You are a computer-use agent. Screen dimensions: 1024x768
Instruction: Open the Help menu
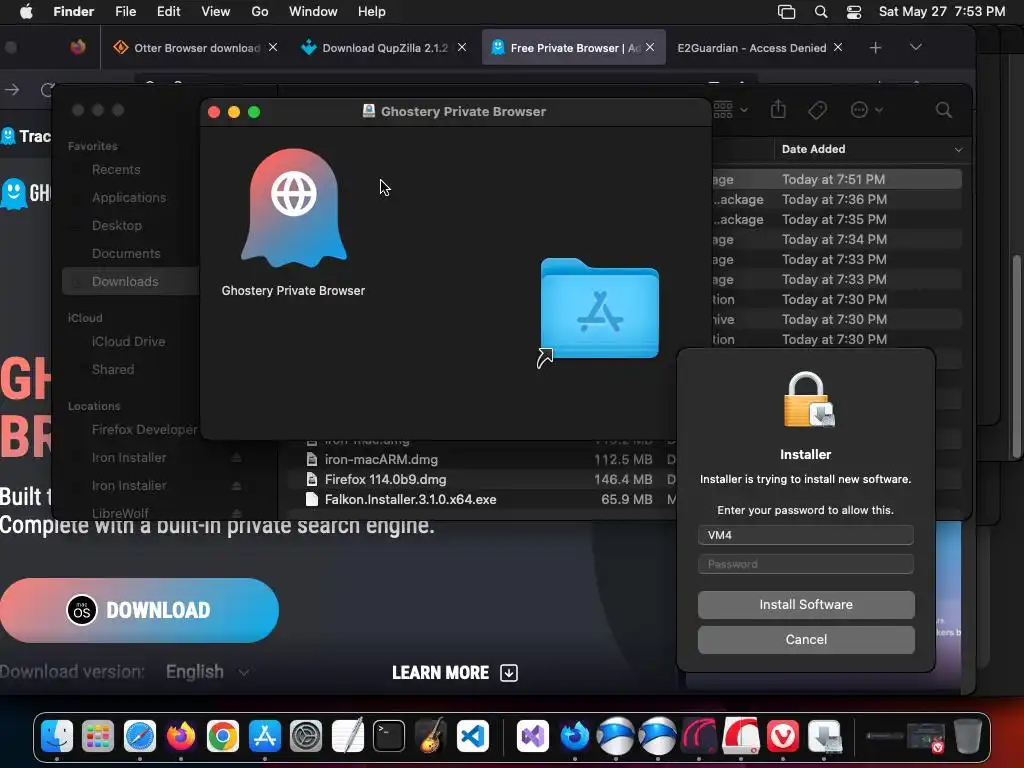(372, 12)
